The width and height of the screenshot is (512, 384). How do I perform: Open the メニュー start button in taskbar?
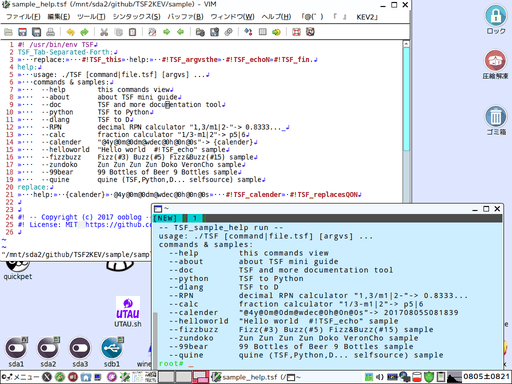[20, 377]
